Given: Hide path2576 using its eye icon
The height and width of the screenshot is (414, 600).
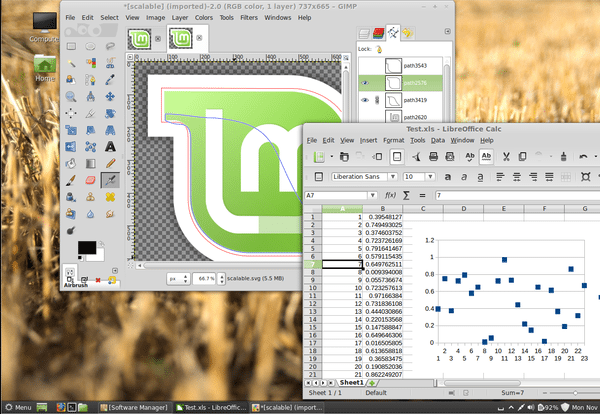Looking at the screenshot, I should pyautogui.click(x=365, y=83).
